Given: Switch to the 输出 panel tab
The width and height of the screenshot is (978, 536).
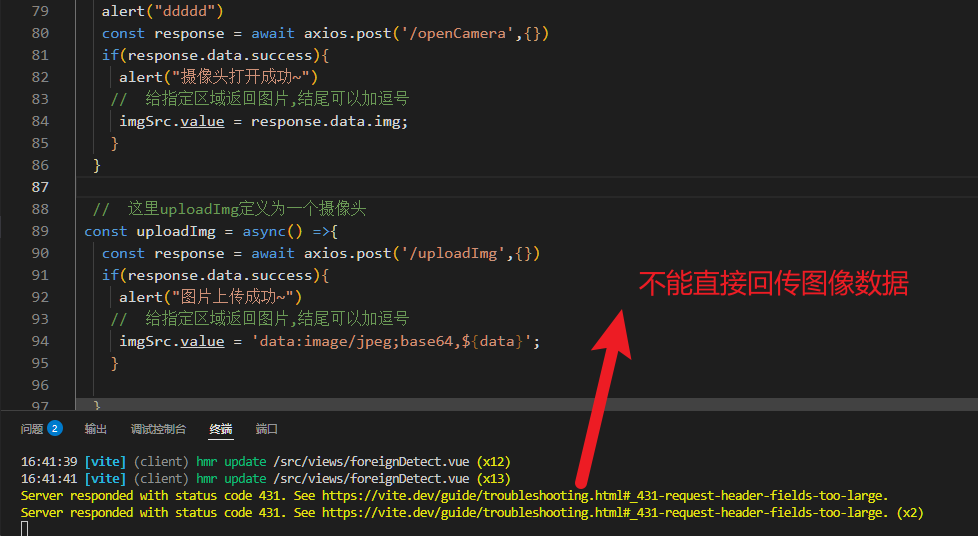Looking at the screenshot, I should coord(96,429).
